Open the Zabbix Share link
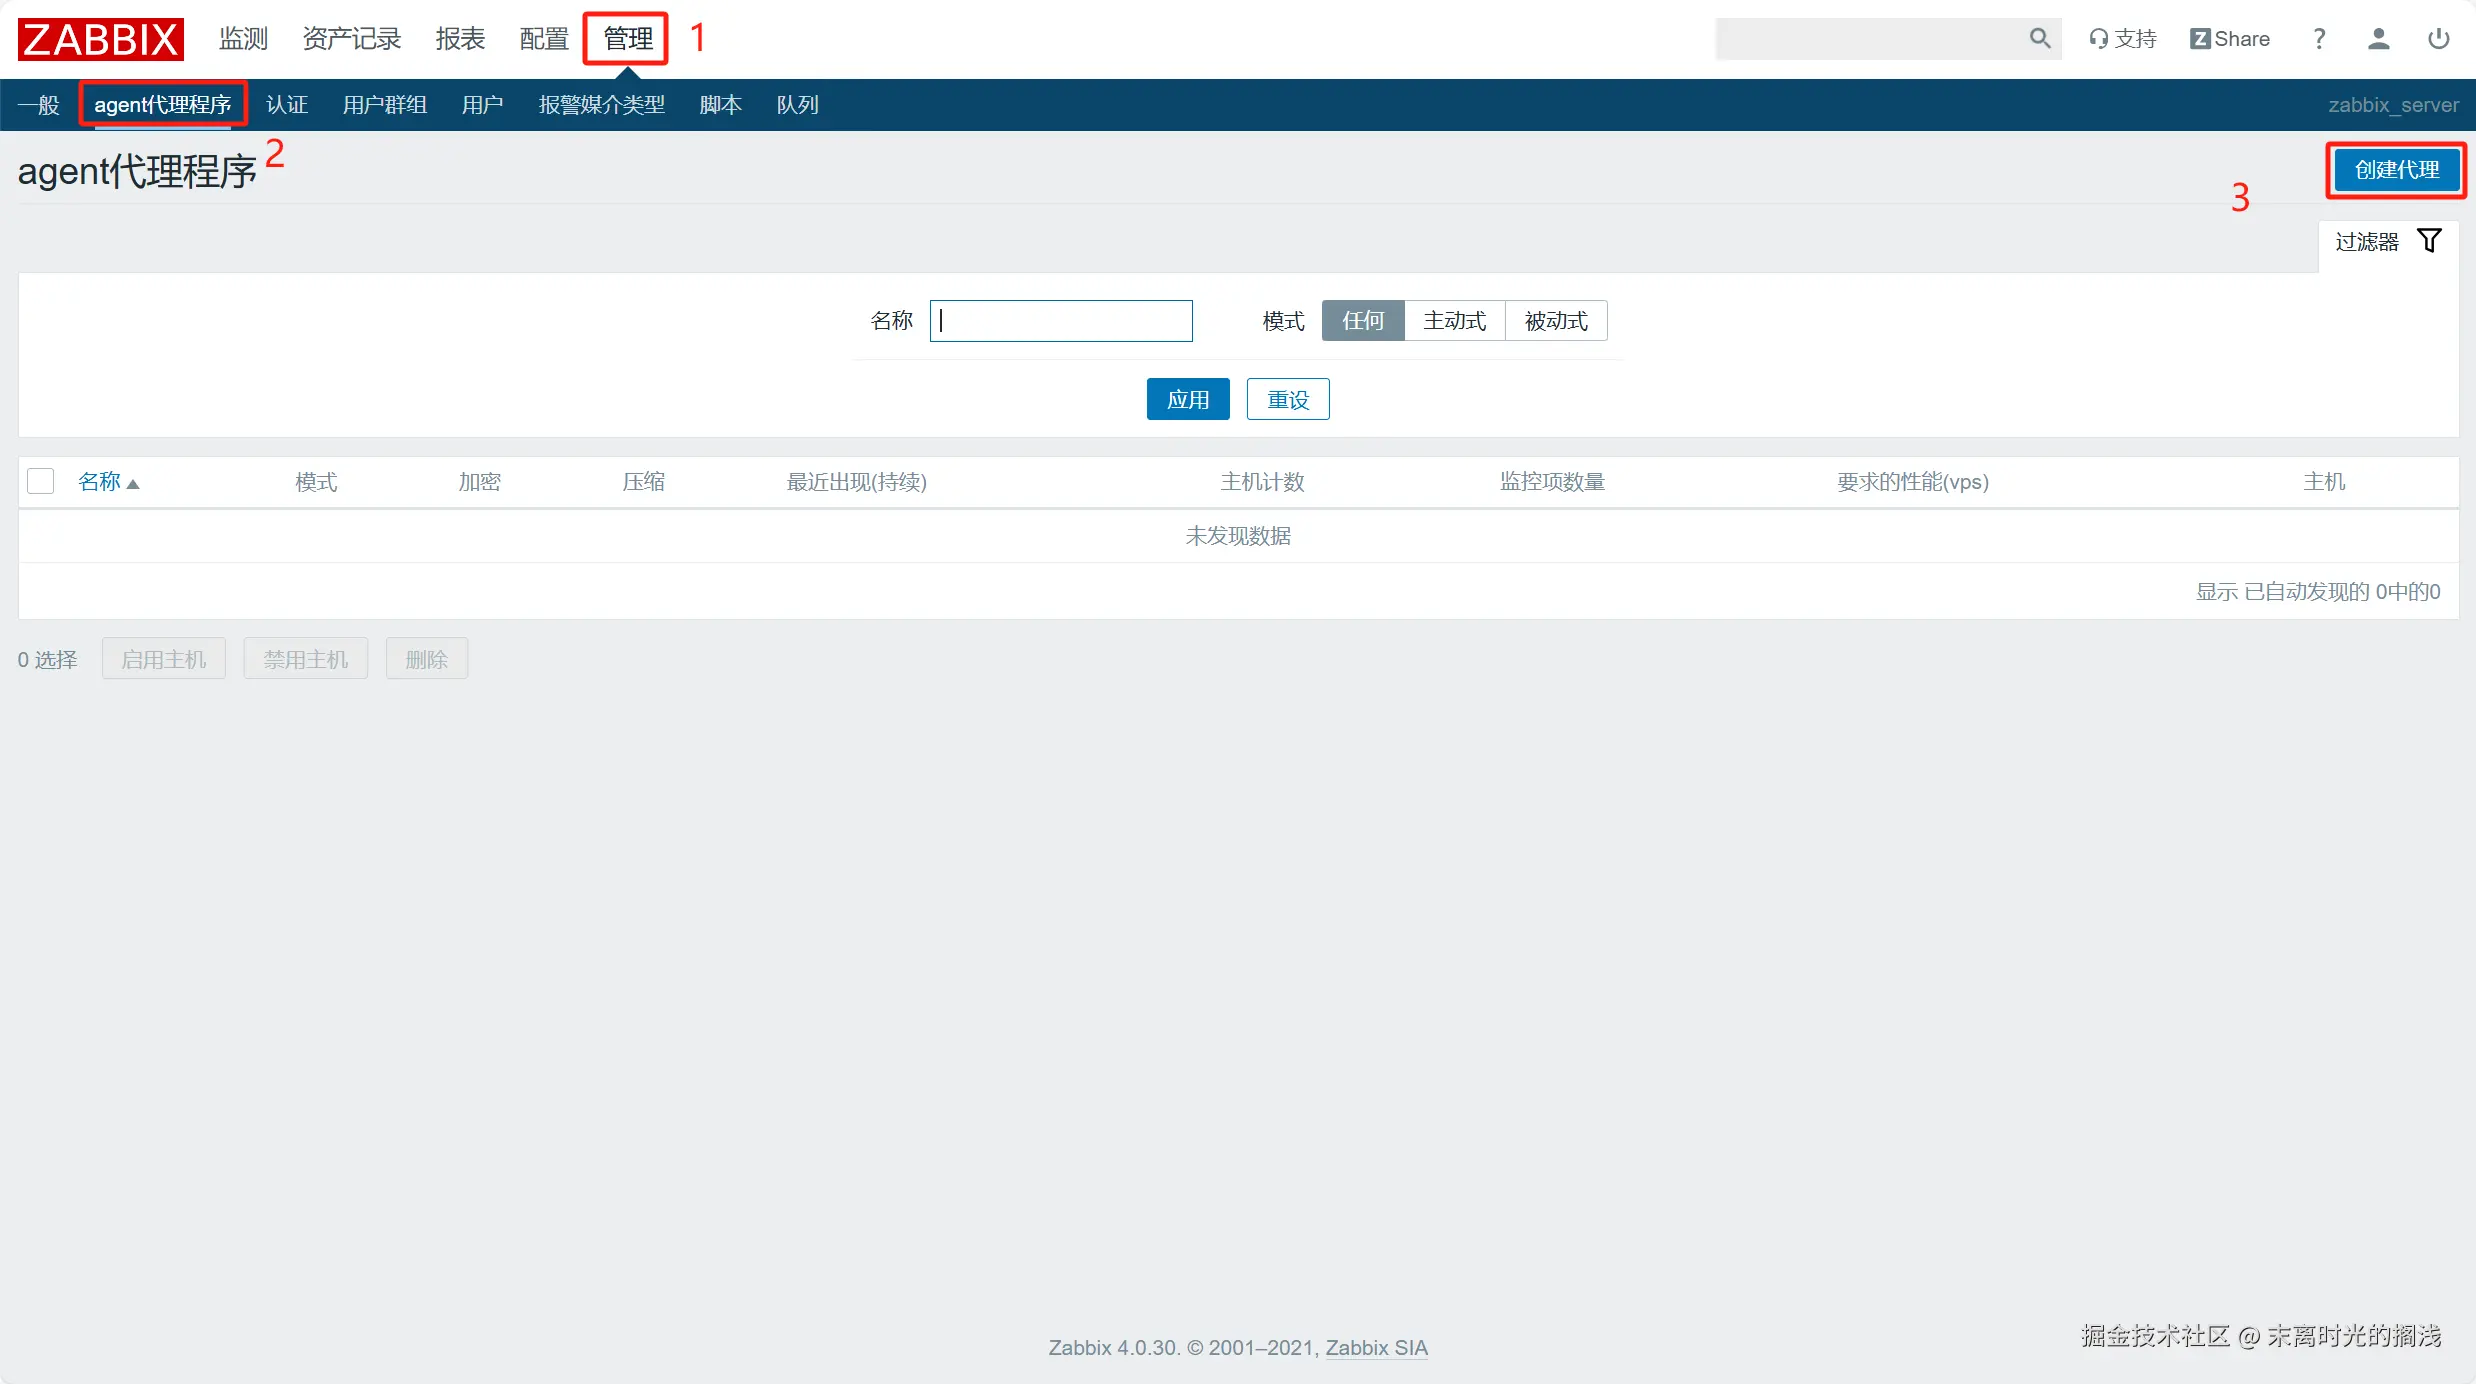Screen dimensions: 2476x1384 2229,39
